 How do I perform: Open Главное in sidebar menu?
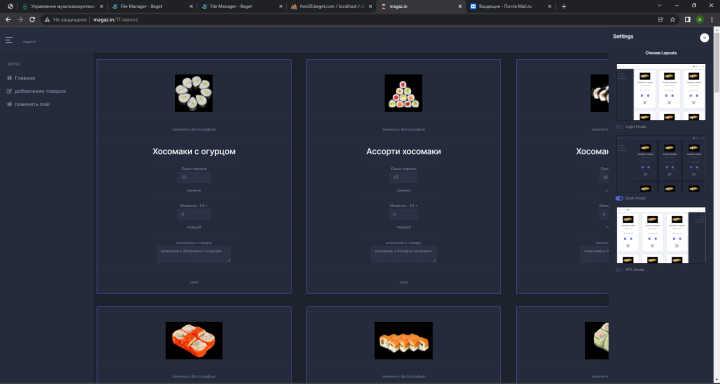click(25, 78)
